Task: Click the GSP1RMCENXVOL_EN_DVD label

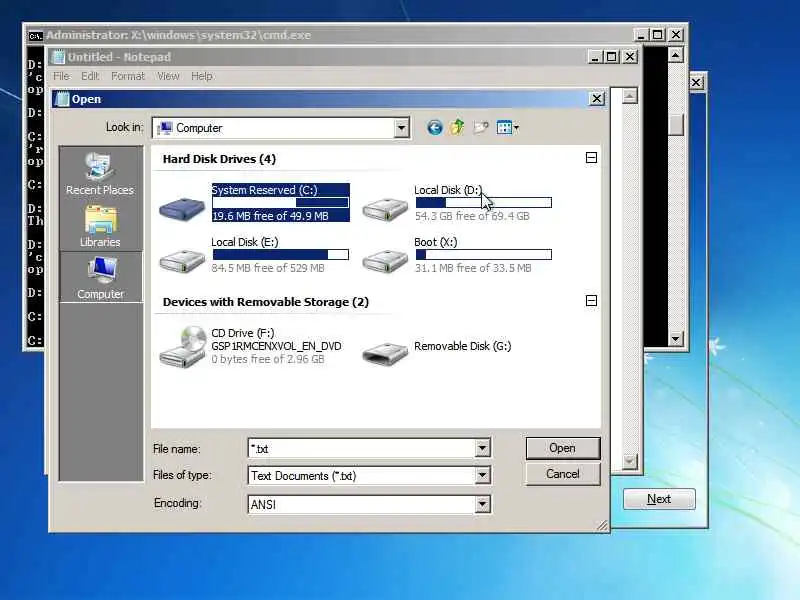Action: pos(277,346)
